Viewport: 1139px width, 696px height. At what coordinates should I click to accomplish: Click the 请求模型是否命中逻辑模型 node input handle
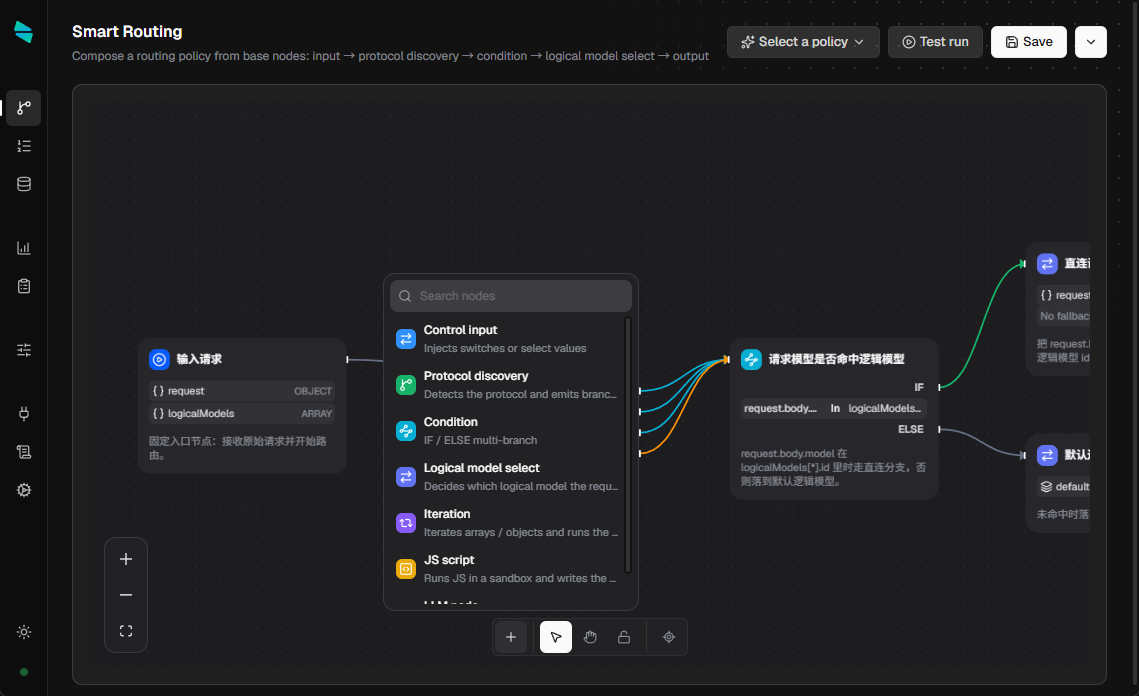tap(727, 360)
